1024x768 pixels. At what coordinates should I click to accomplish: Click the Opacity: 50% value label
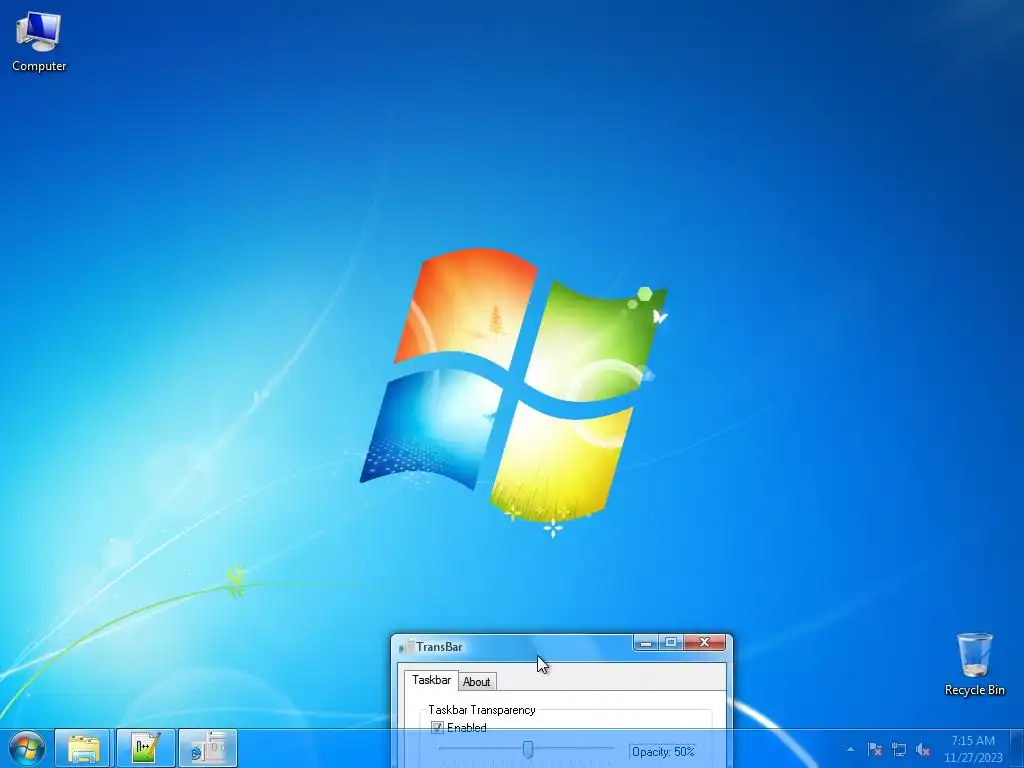[663, 752]
